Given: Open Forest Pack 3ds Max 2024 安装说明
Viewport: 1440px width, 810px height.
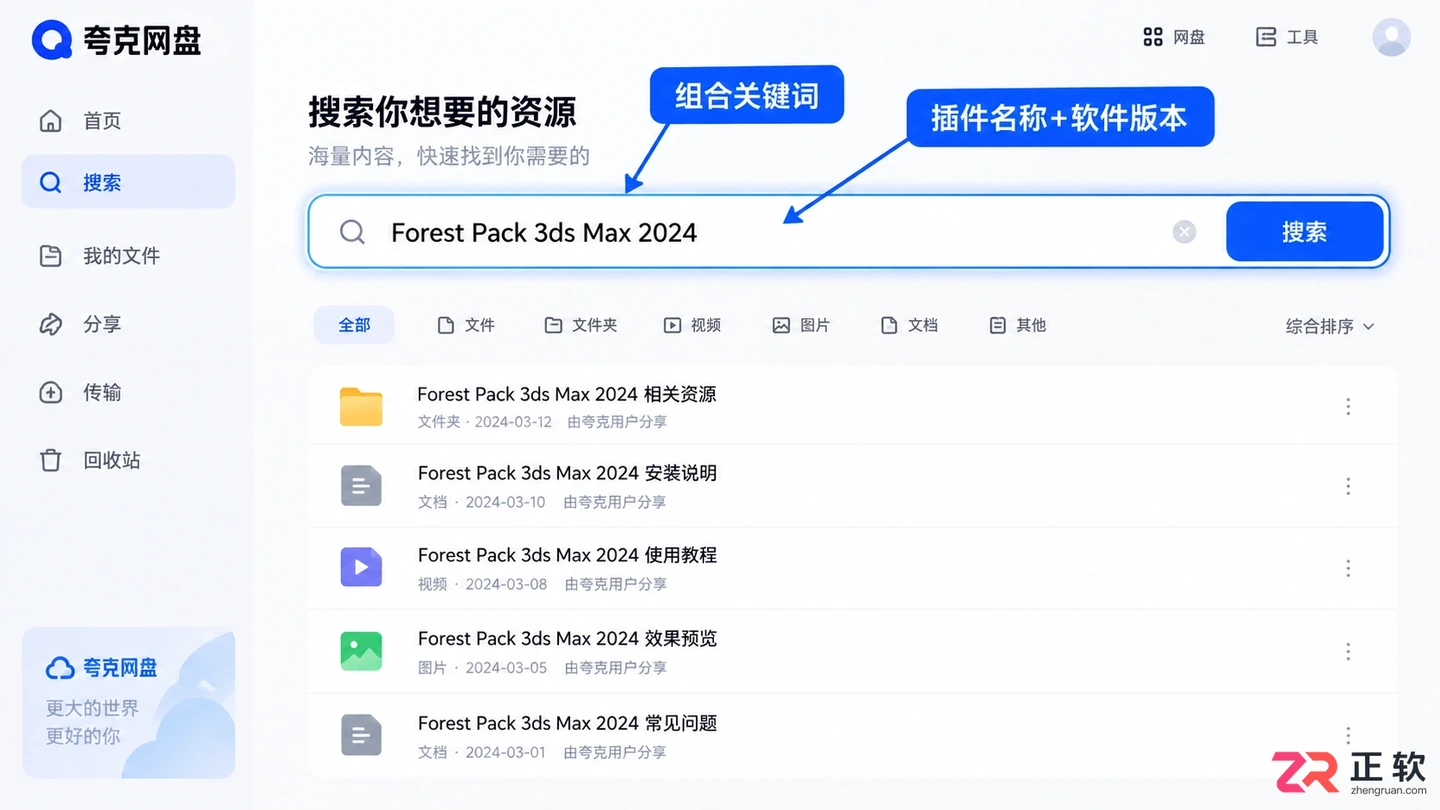Looking at the screenshot, I should (567, 473).
